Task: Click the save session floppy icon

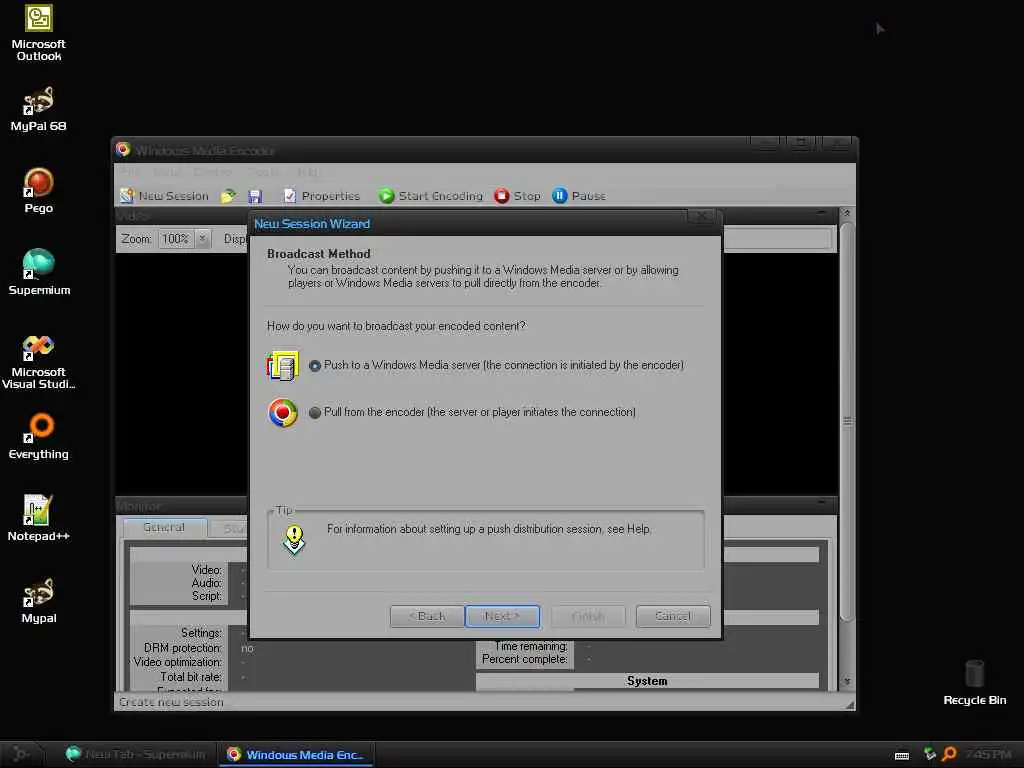Action: [255, 196]
